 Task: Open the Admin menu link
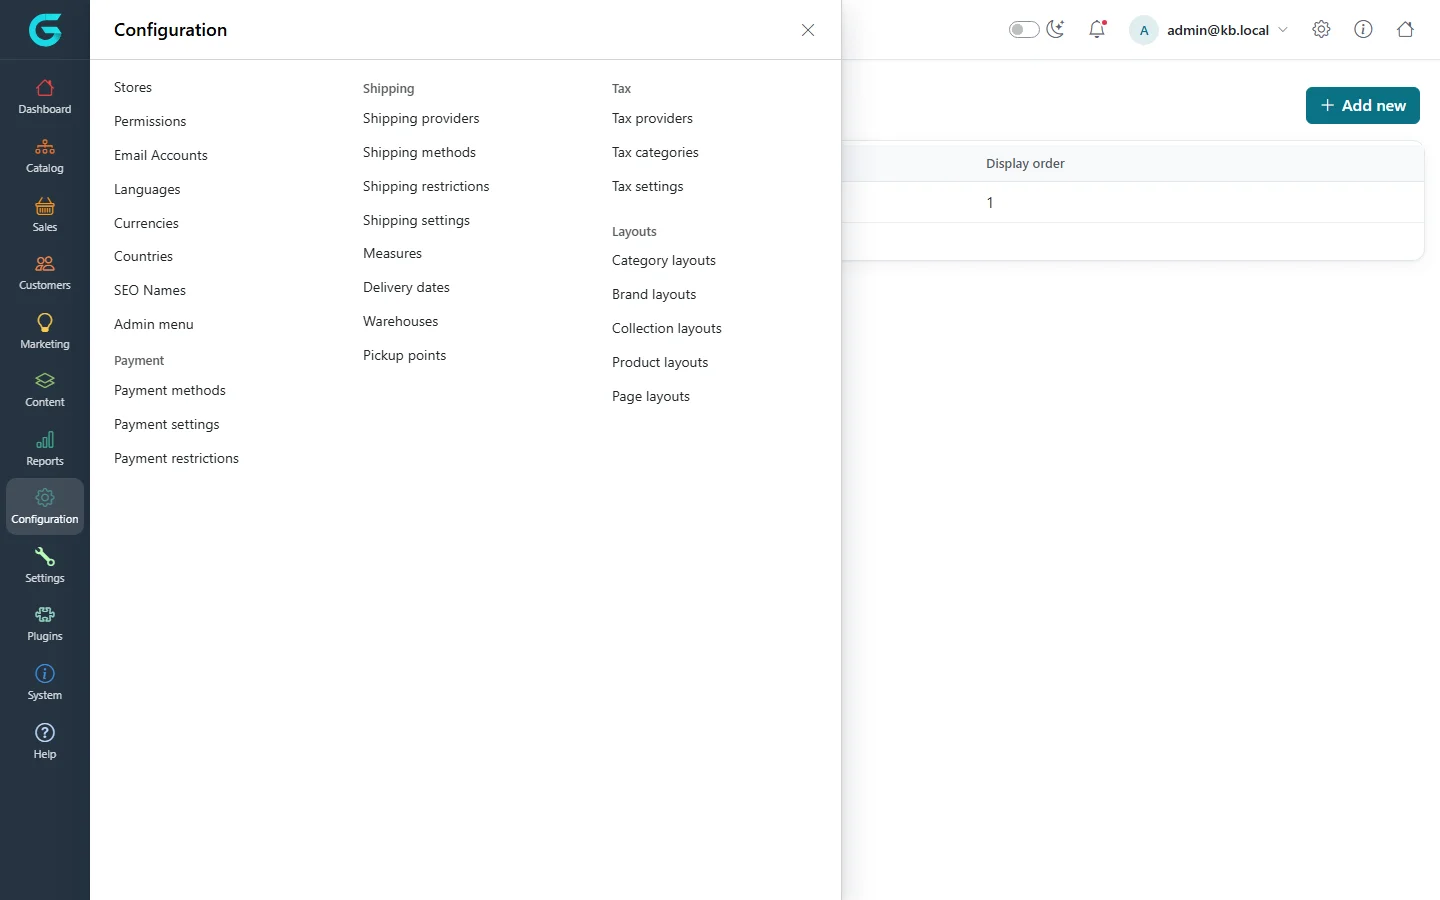point(154,324)
